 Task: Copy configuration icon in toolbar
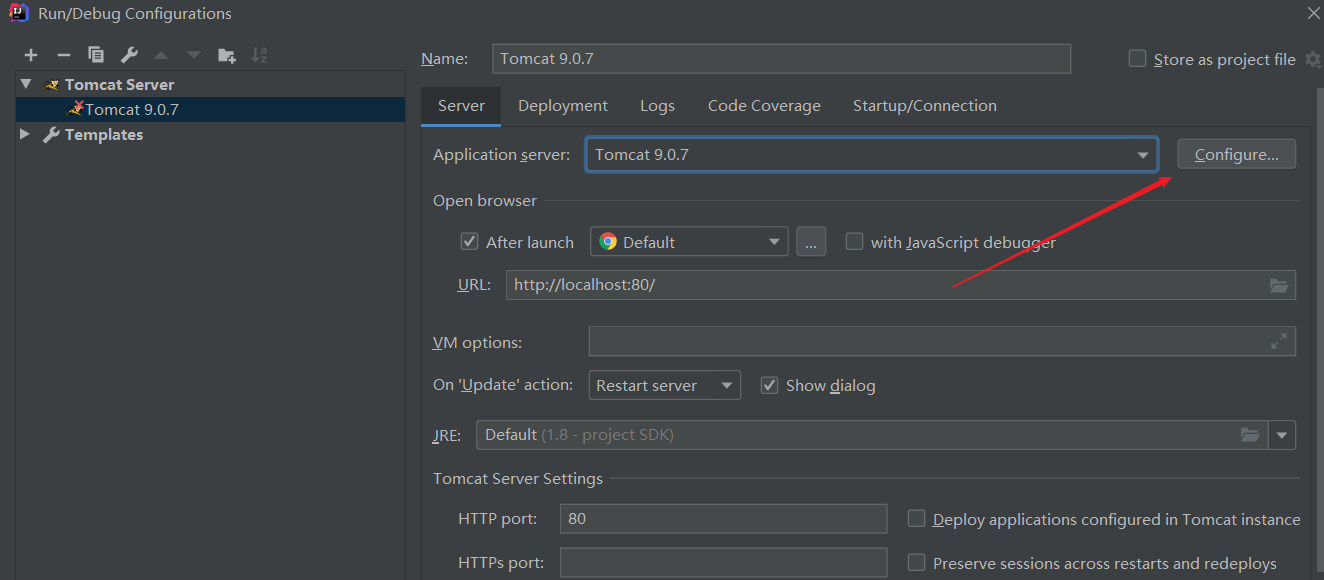[96, 56]
